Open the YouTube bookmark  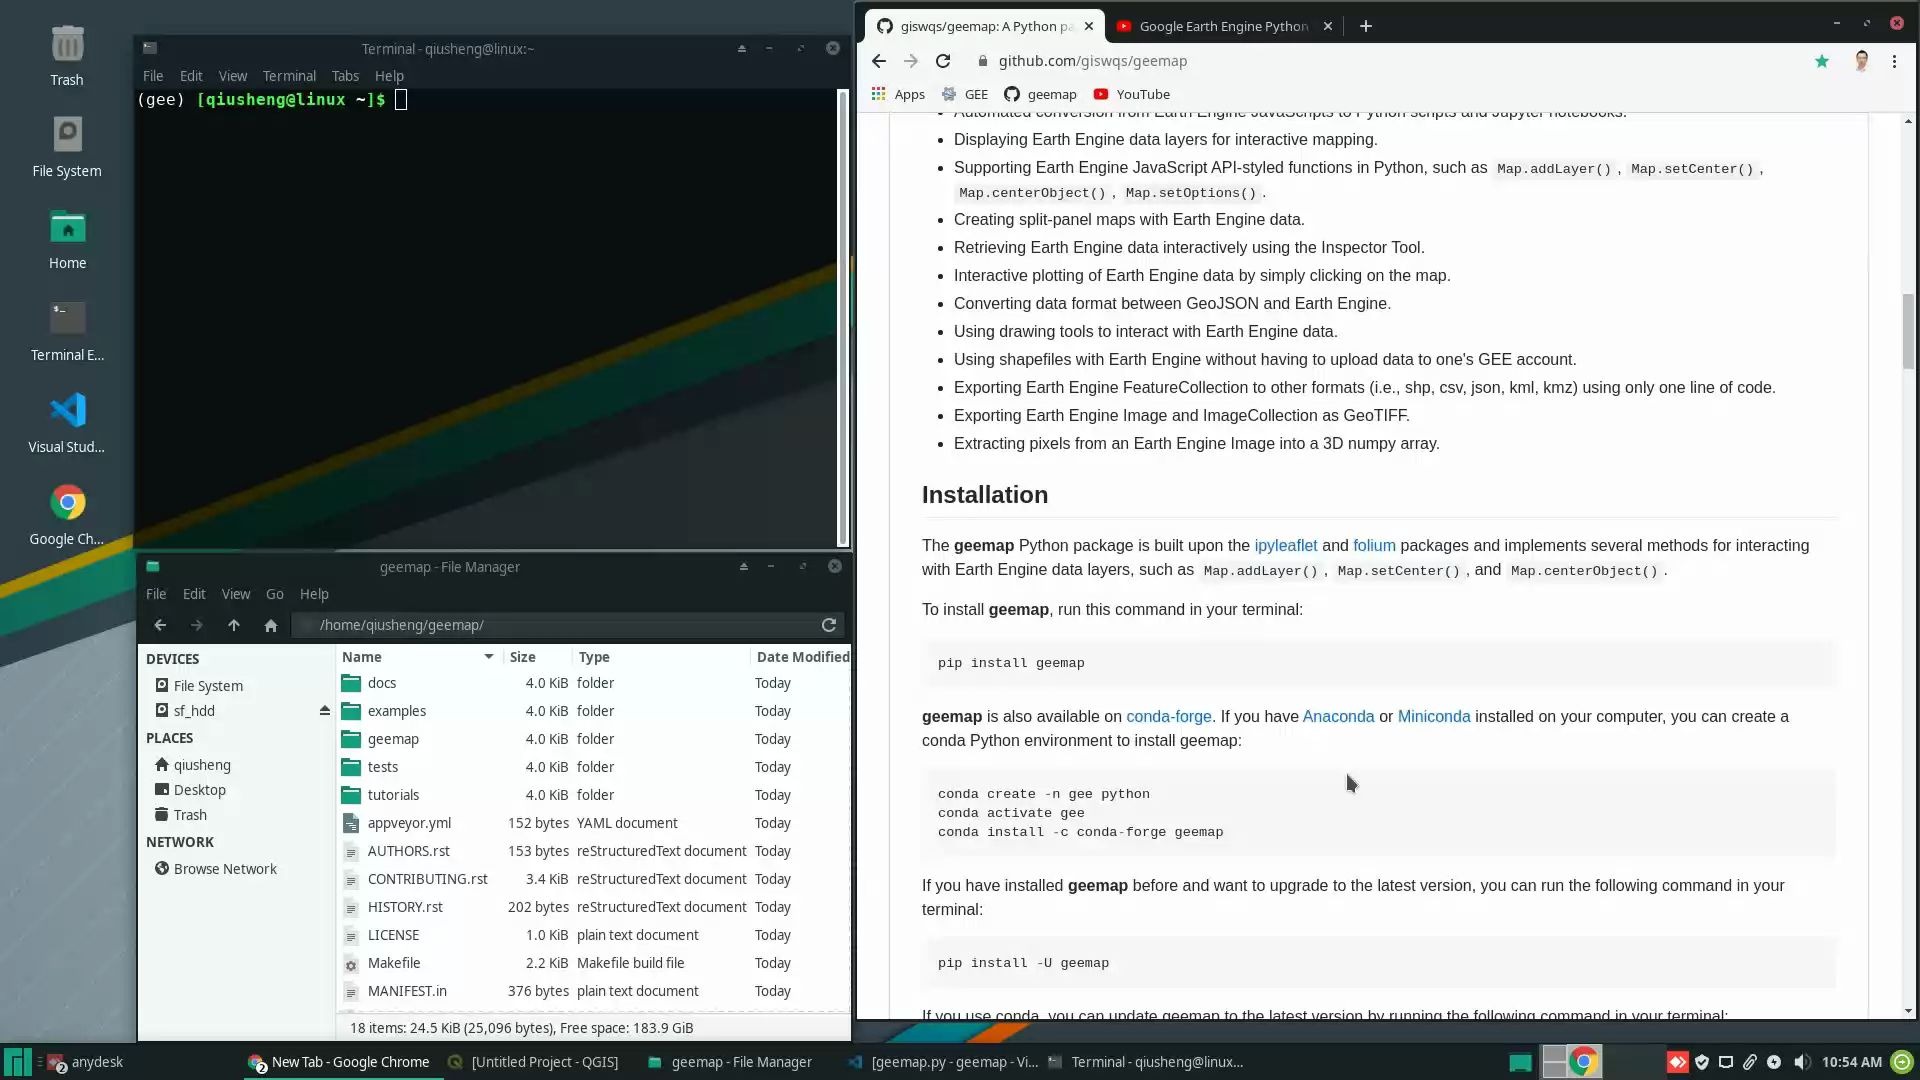click(x=1131, y=94)
